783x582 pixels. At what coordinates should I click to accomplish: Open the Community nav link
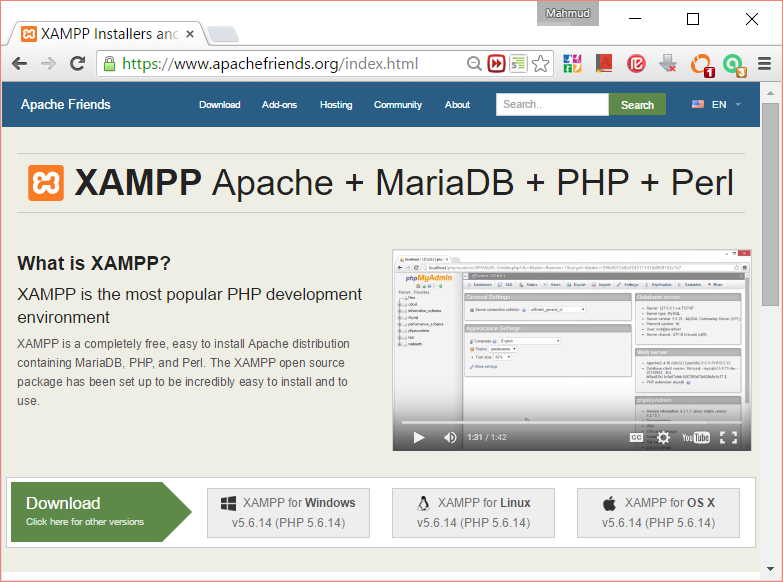tap(398, 104)
